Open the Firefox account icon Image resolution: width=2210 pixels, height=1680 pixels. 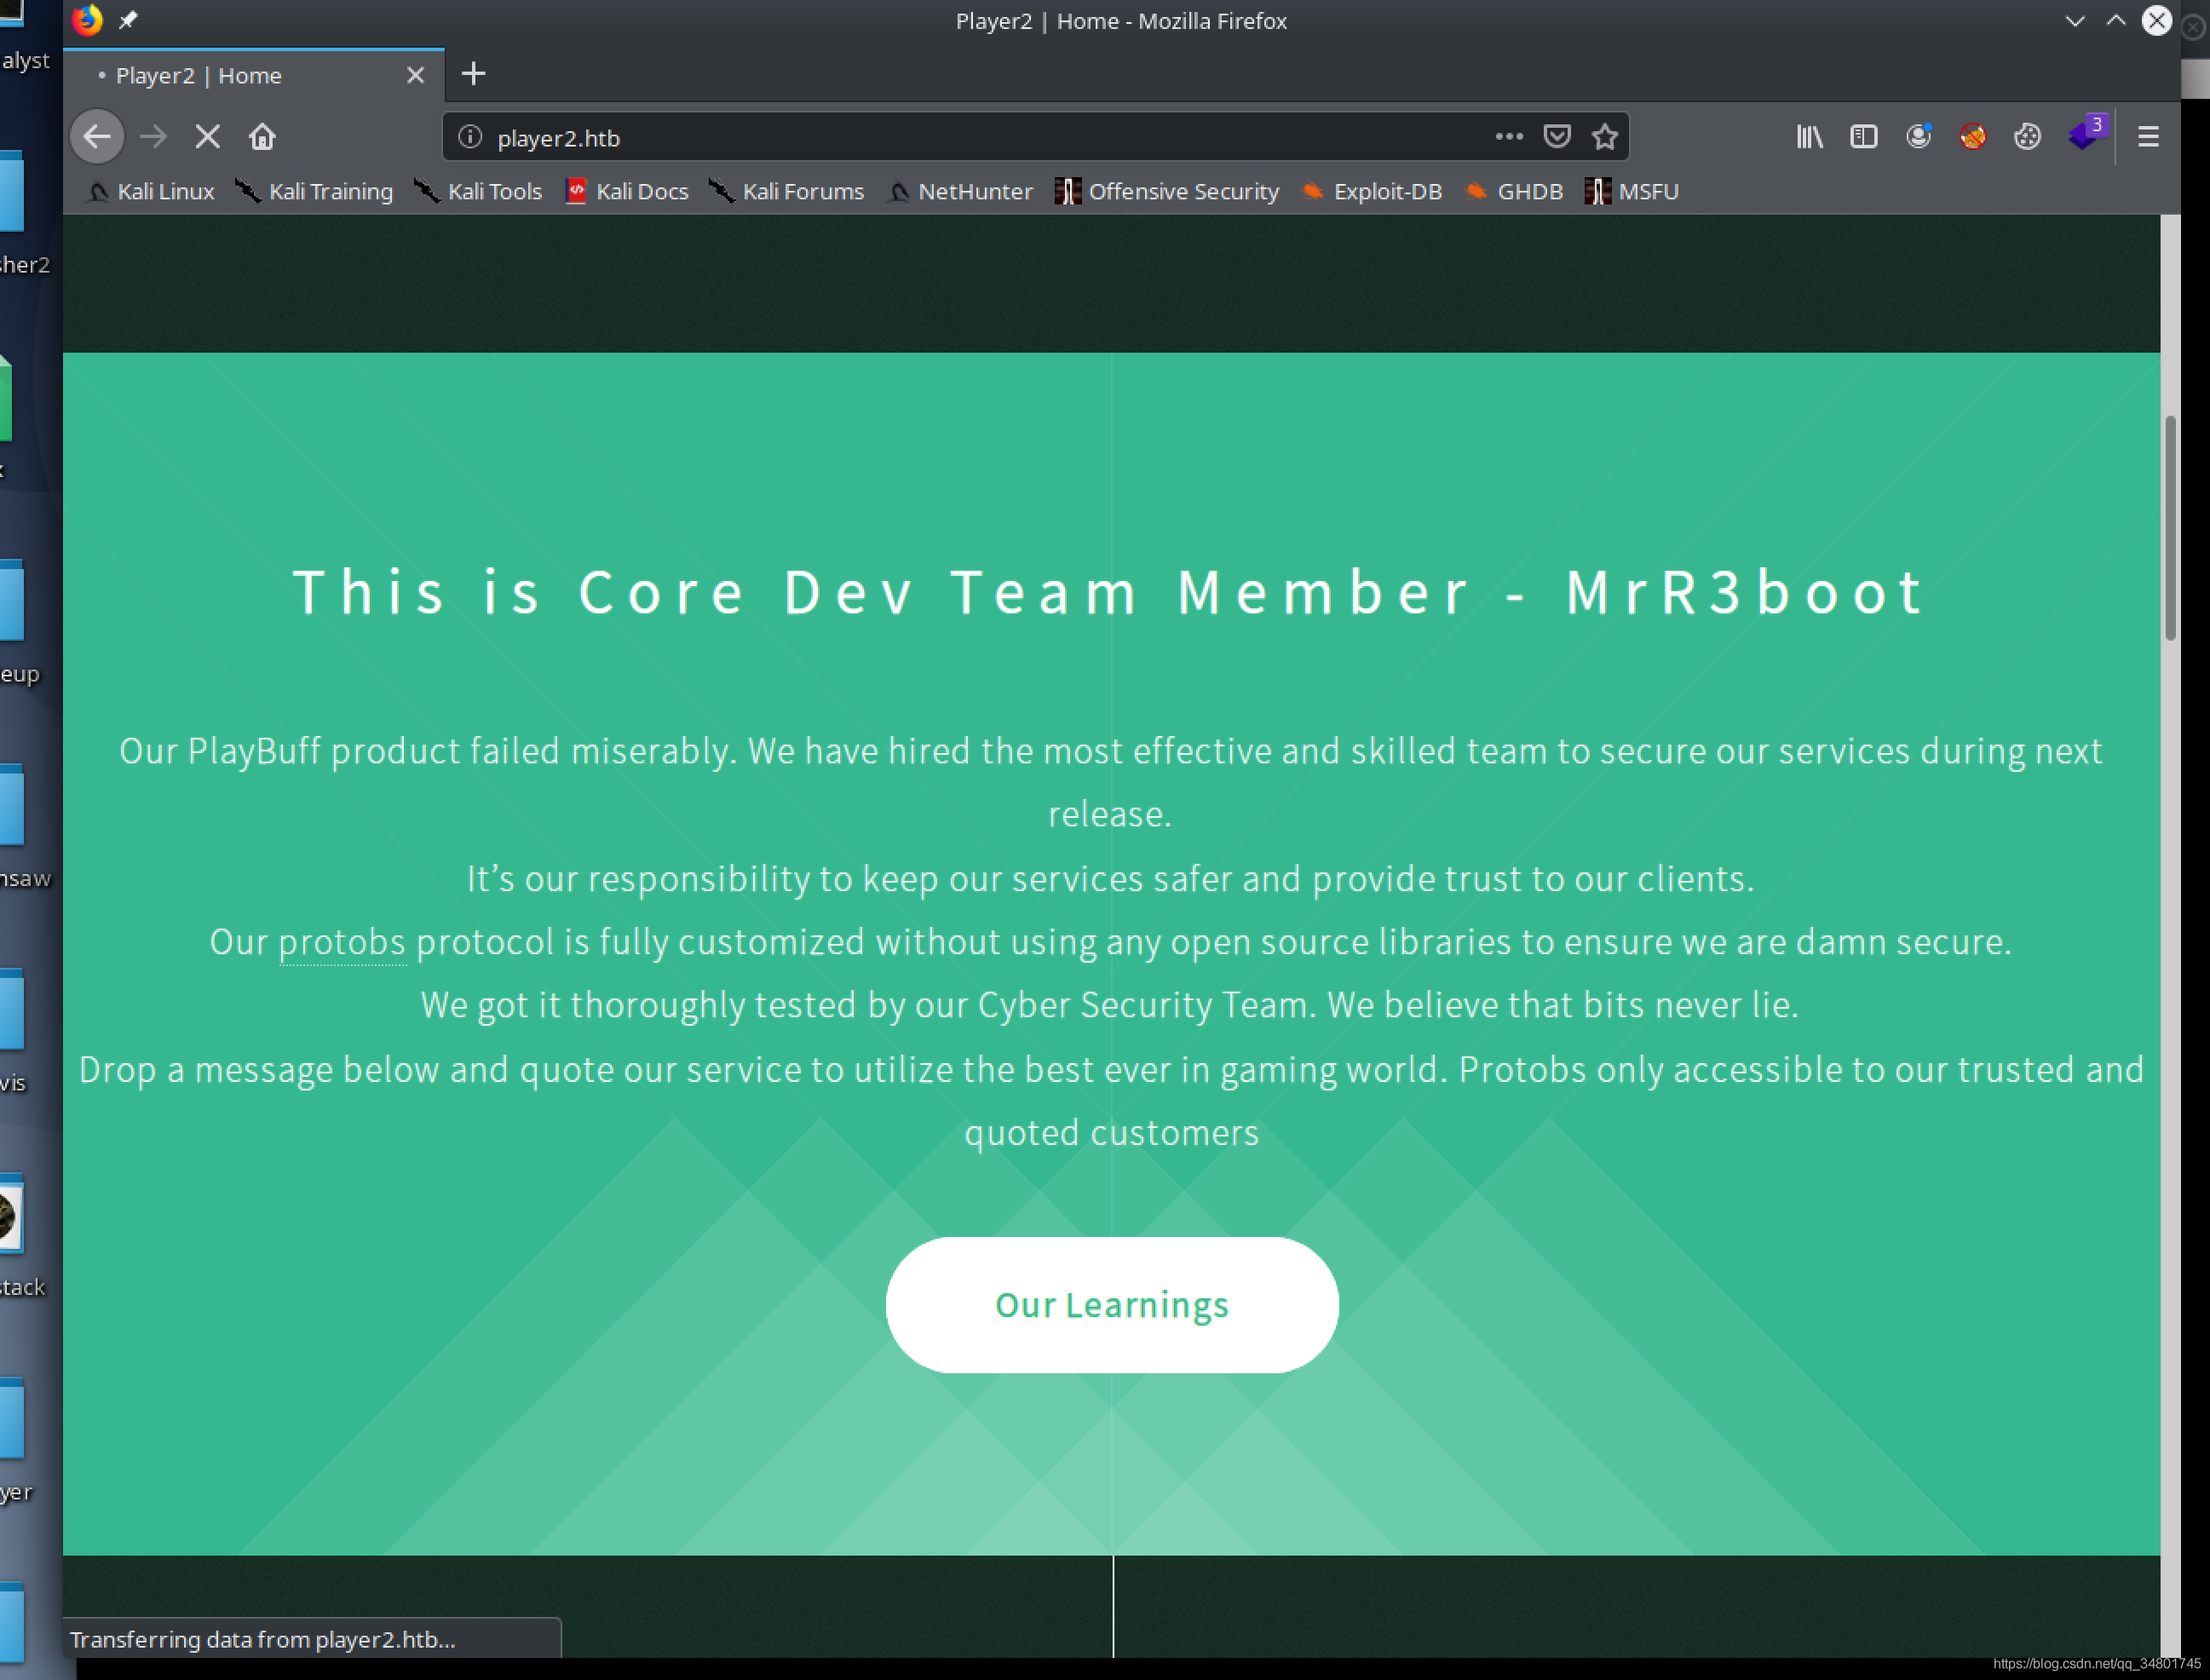[1918, 137]
